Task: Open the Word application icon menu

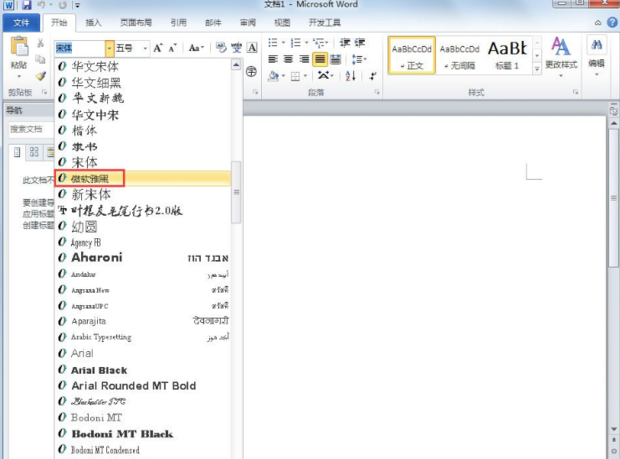Action: pyautogui.click(x=9, y=5)
